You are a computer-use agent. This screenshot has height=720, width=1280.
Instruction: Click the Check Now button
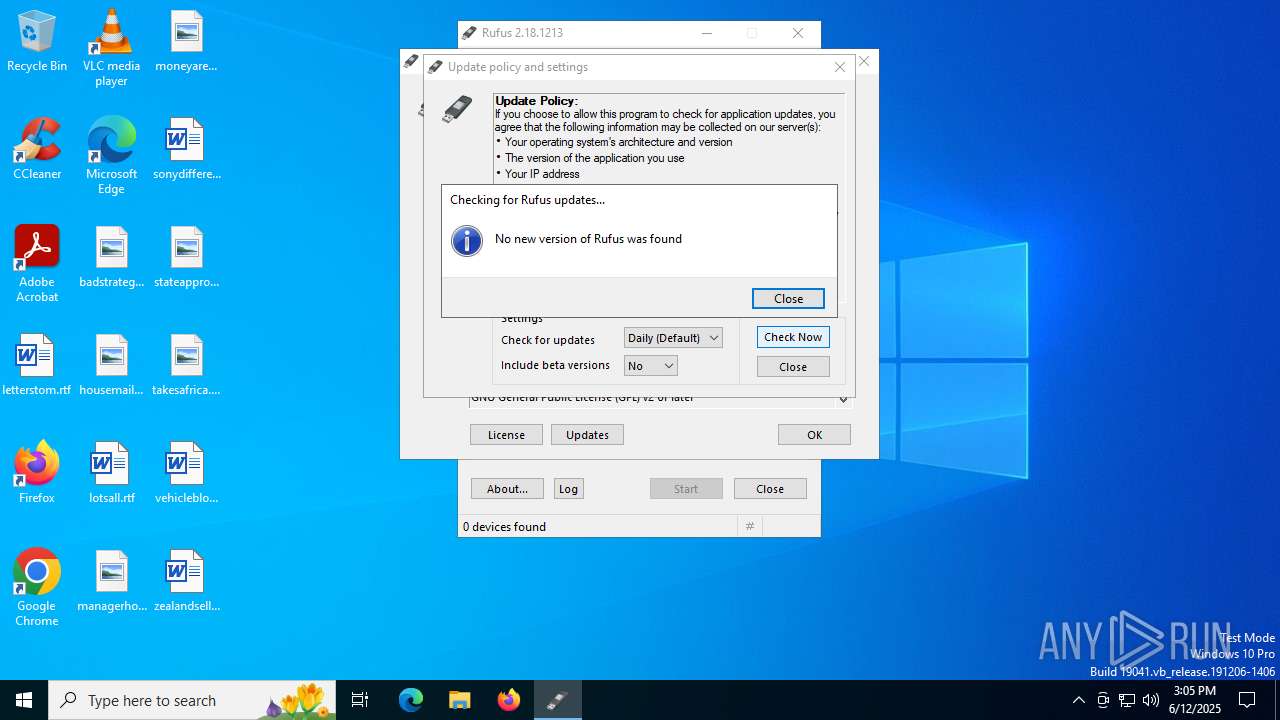click(793, 337)
